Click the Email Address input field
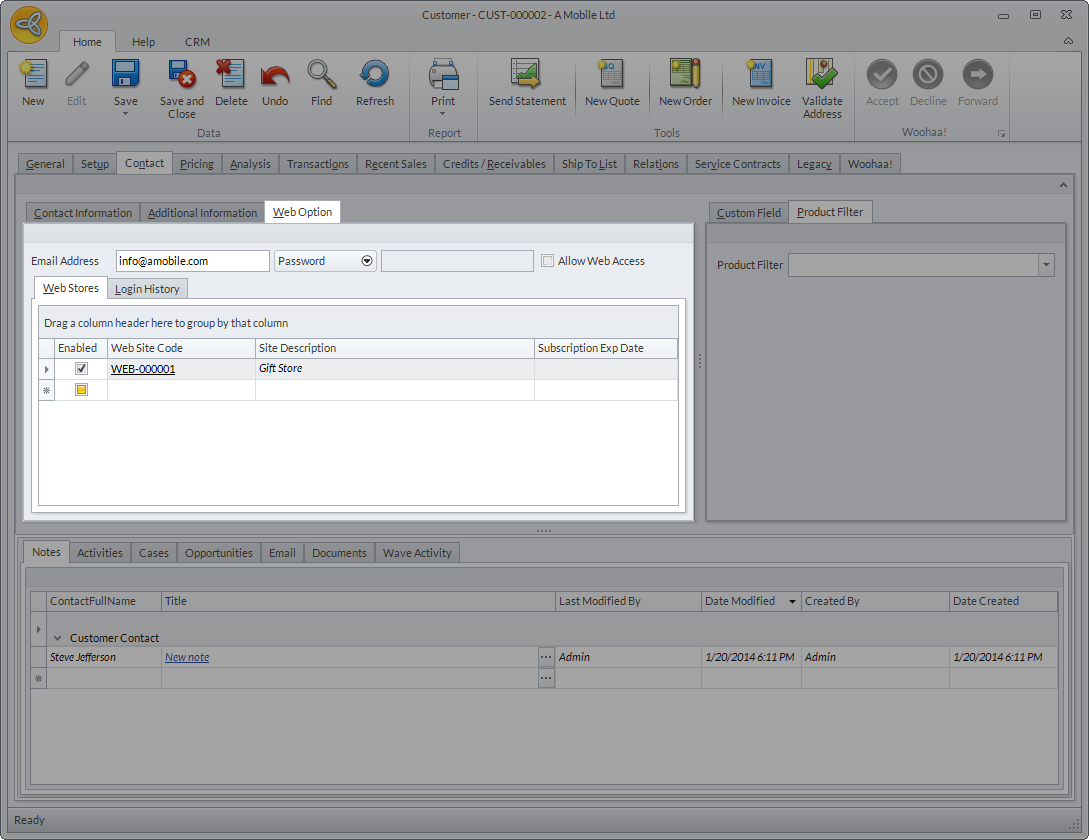 [x=192, y=261]
